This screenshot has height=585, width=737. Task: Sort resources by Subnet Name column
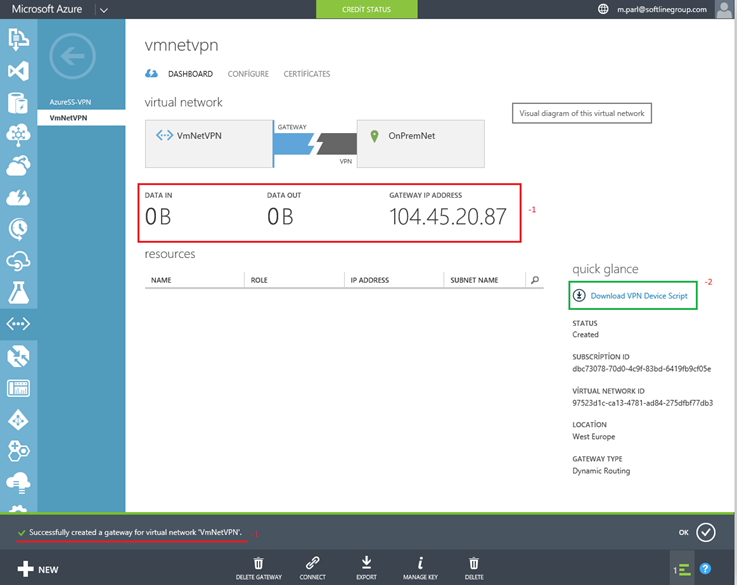click(x=474, y=280)
